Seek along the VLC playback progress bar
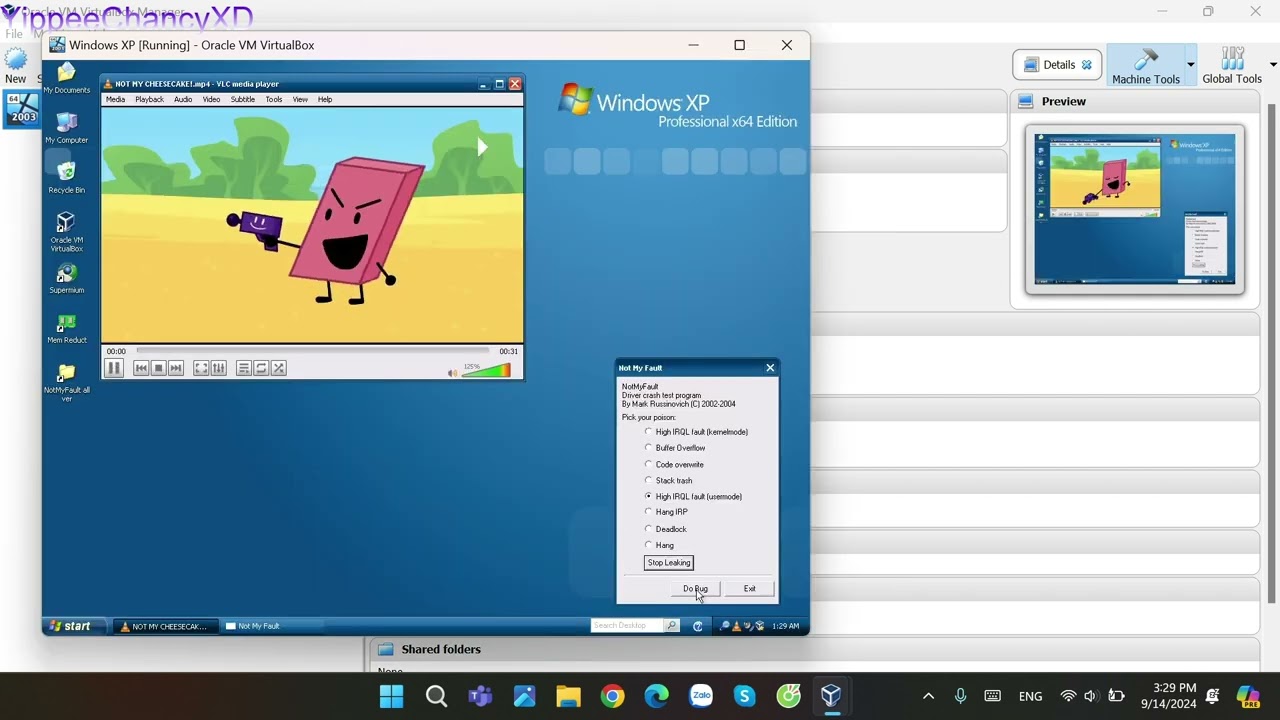Screen dimensions: 1280x720 312,352
